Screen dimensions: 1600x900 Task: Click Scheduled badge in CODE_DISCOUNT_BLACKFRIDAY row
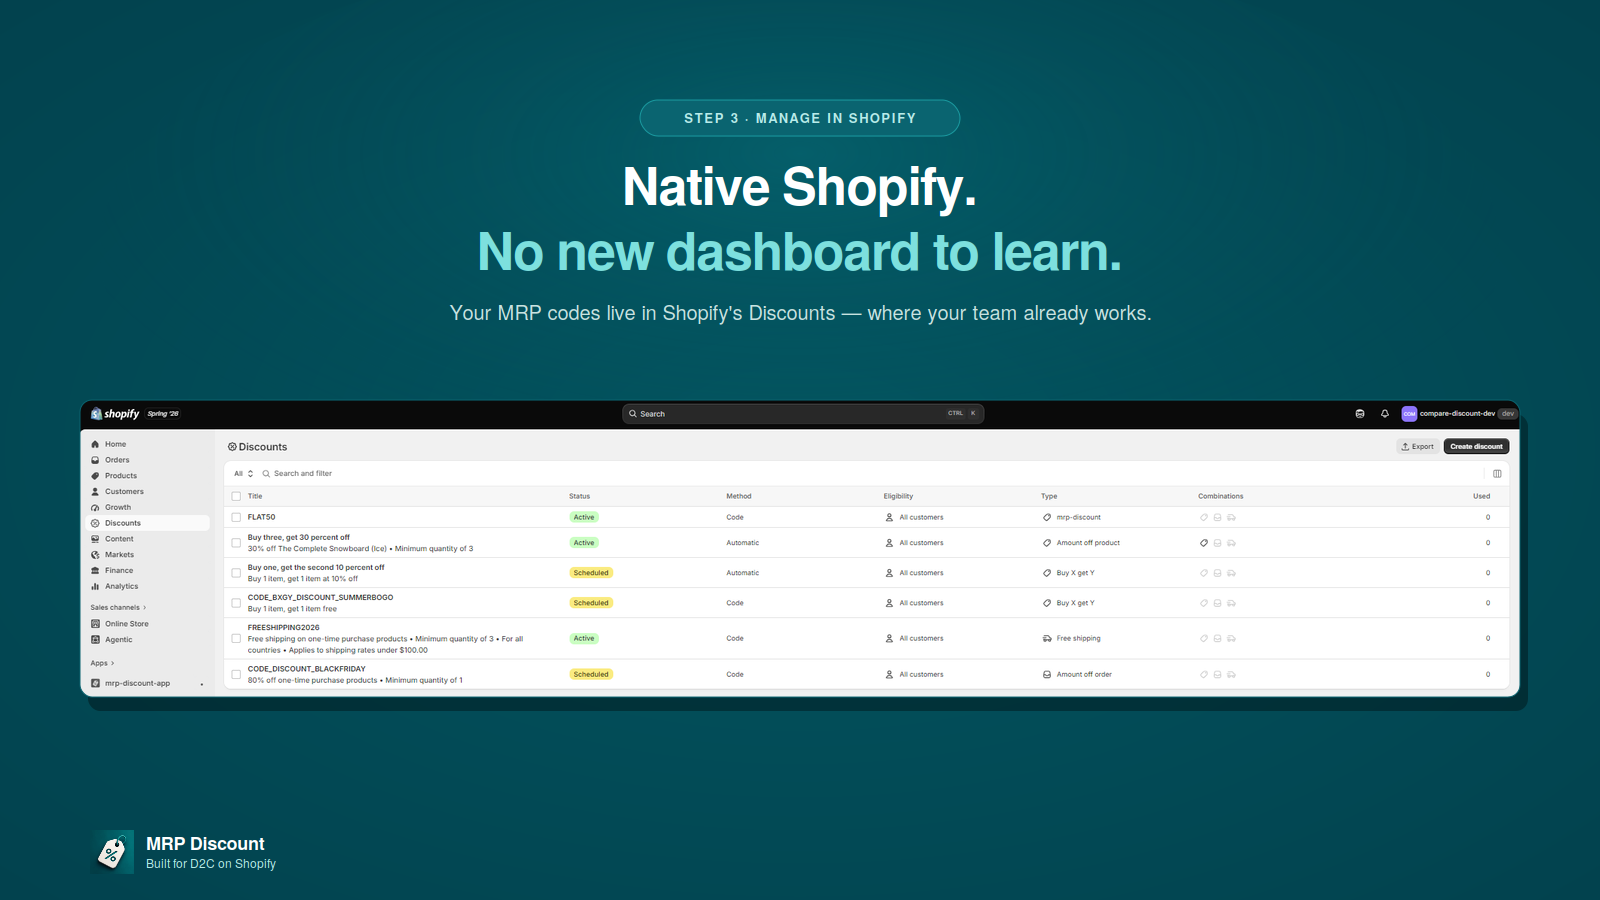click(x=591, y=675)
